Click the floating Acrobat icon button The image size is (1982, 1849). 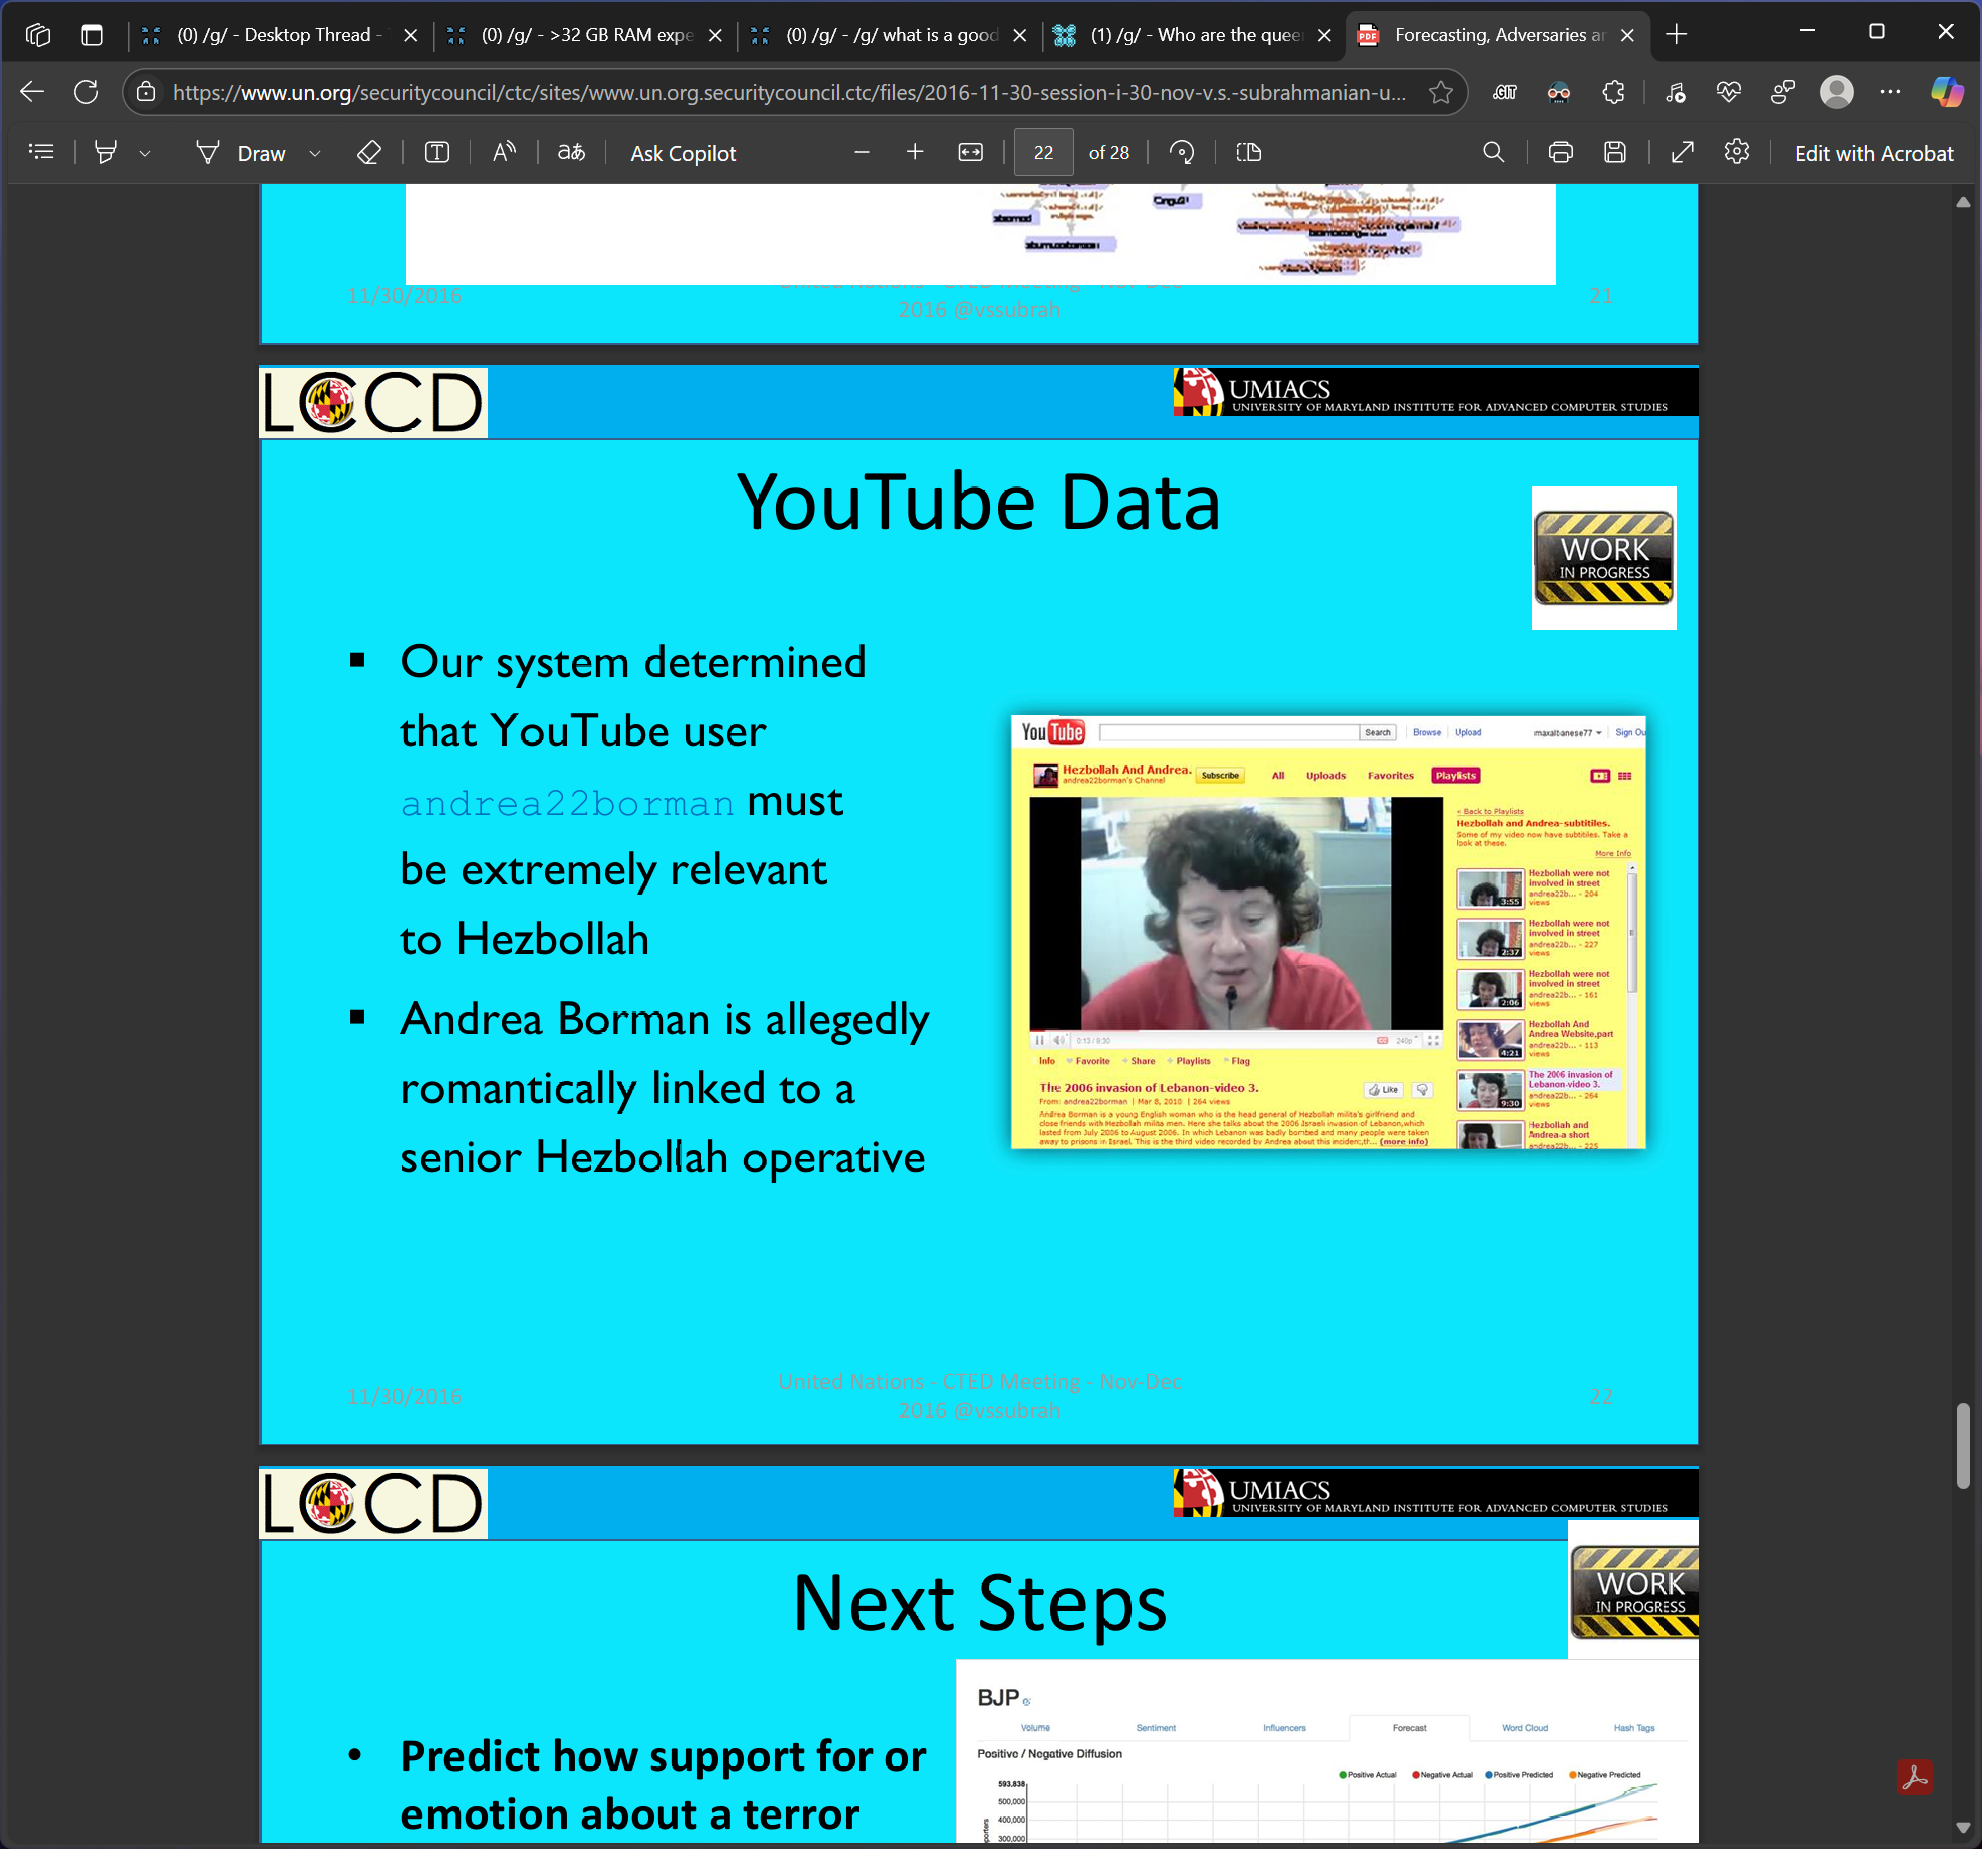tap(1914, 1777)
